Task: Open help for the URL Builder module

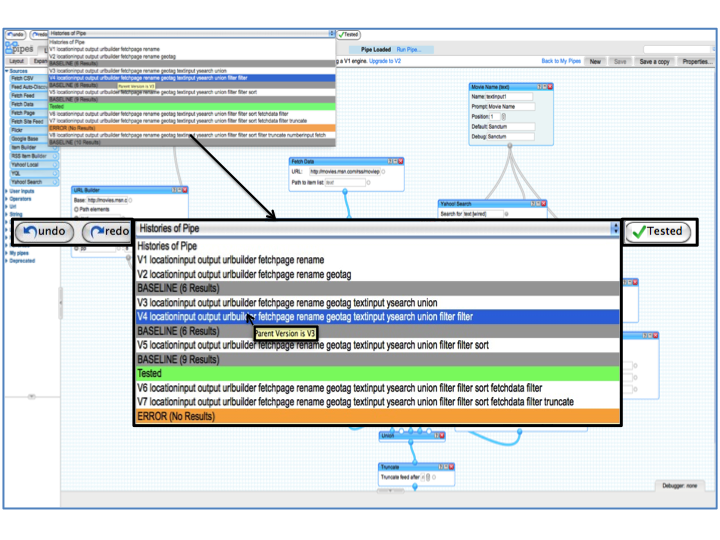Action: pos(174,190)
